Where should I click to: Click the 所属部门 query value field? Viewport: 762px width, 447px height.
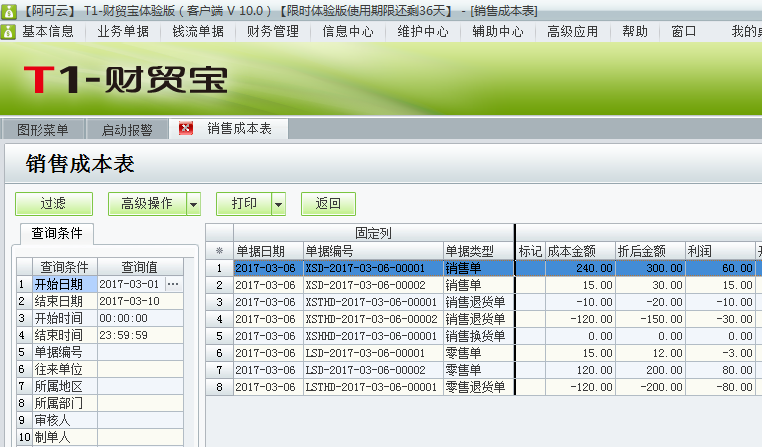tap(140, 403)
